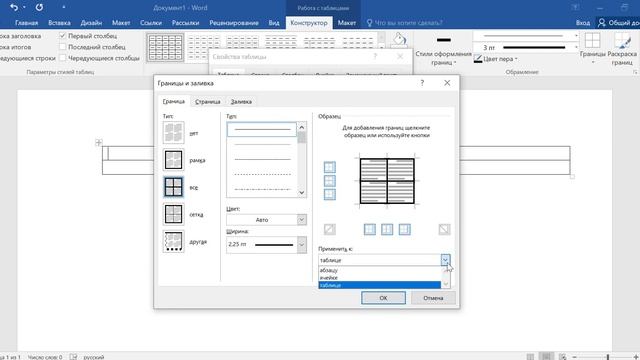Toggle the inside vertical border button
This screenshot has height=360, width=640.
tap(387, 229)
